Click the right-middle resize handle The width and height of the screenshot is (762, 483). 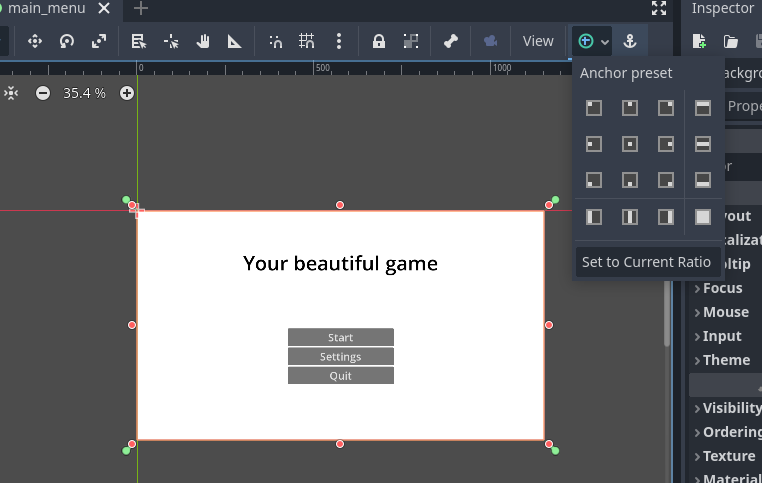tap(549, 325)
